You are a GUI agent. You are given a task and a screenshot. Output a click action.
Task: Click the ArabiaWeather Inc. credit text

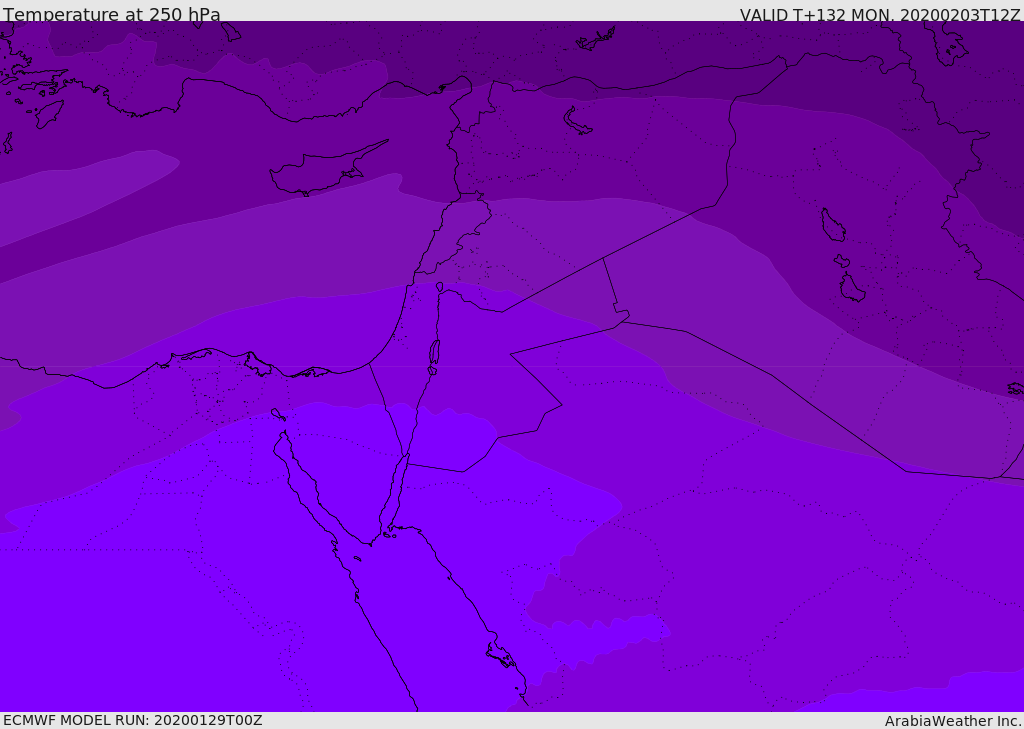953,721
